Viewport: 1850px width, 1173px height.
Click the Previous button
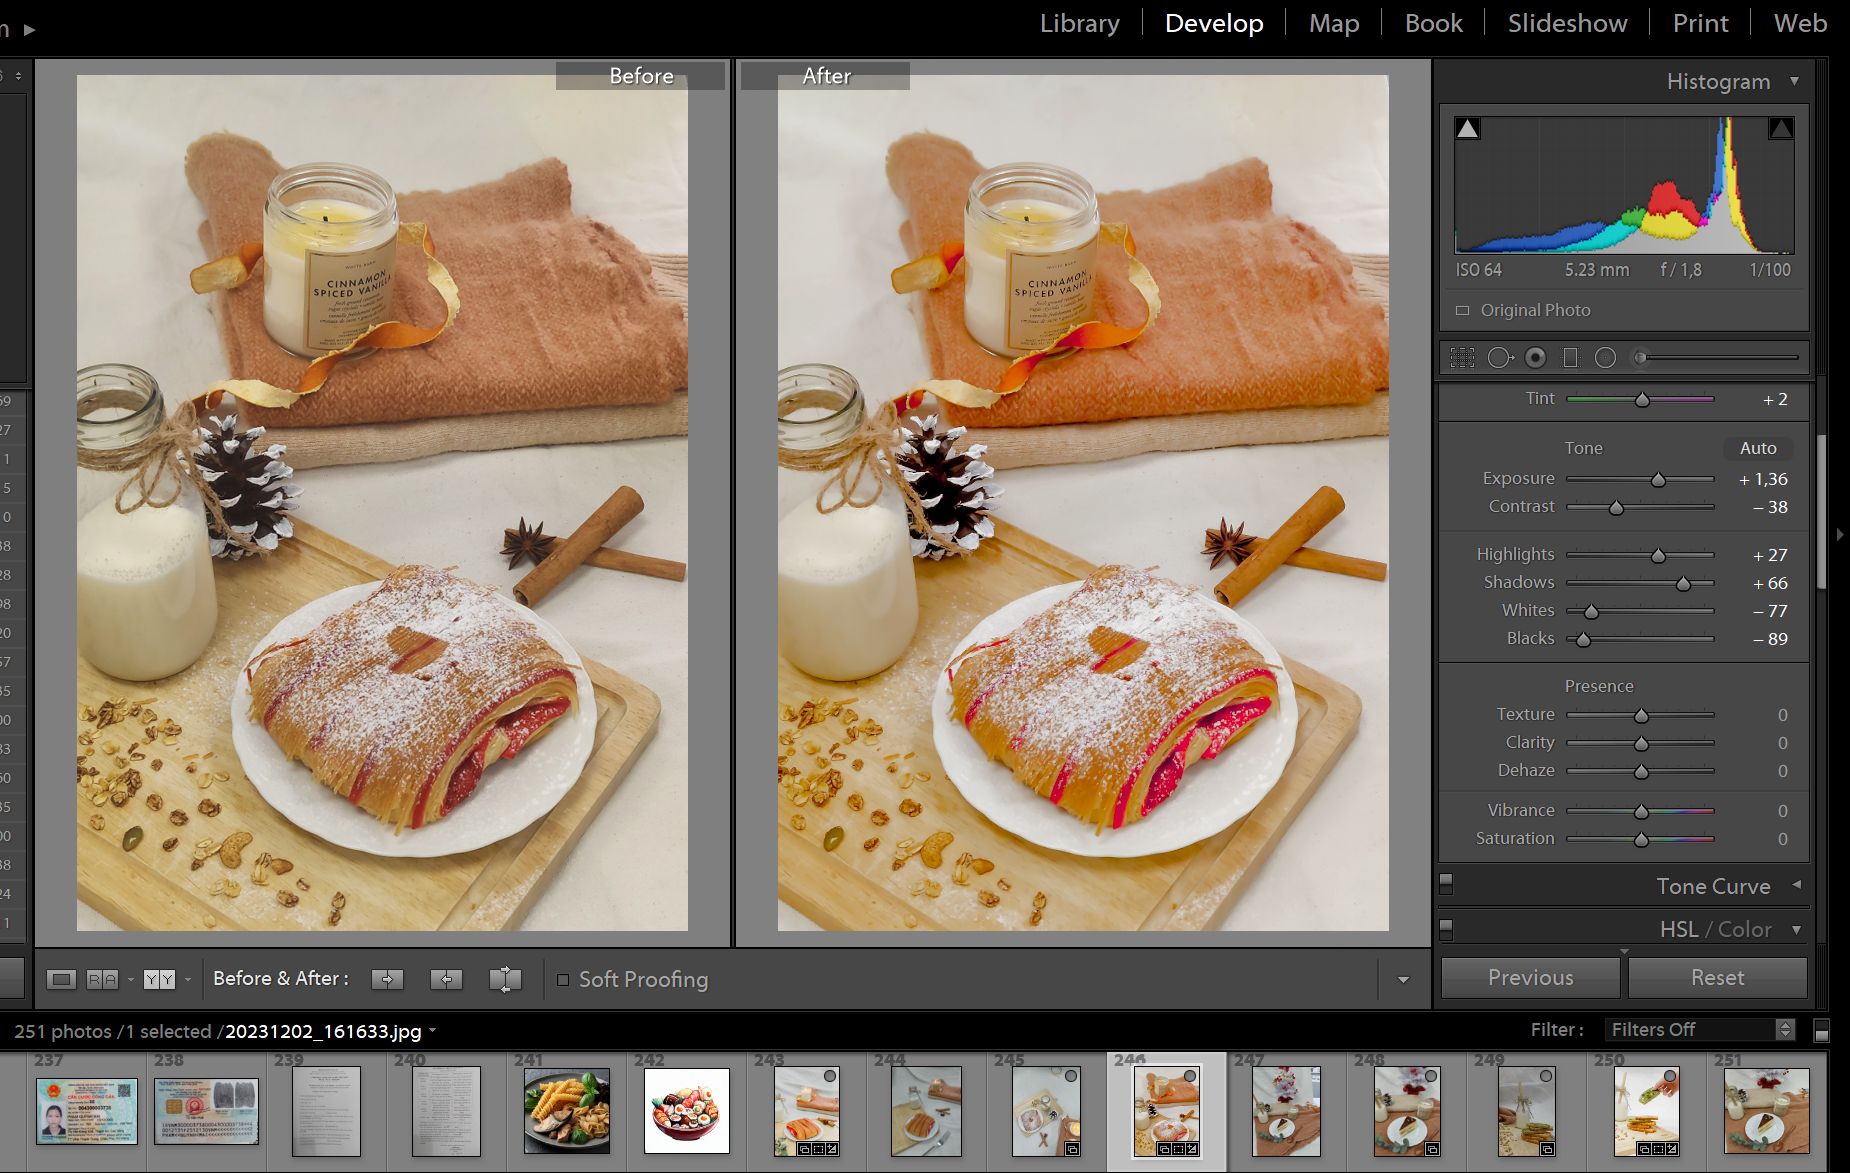tap(1530, 978)
